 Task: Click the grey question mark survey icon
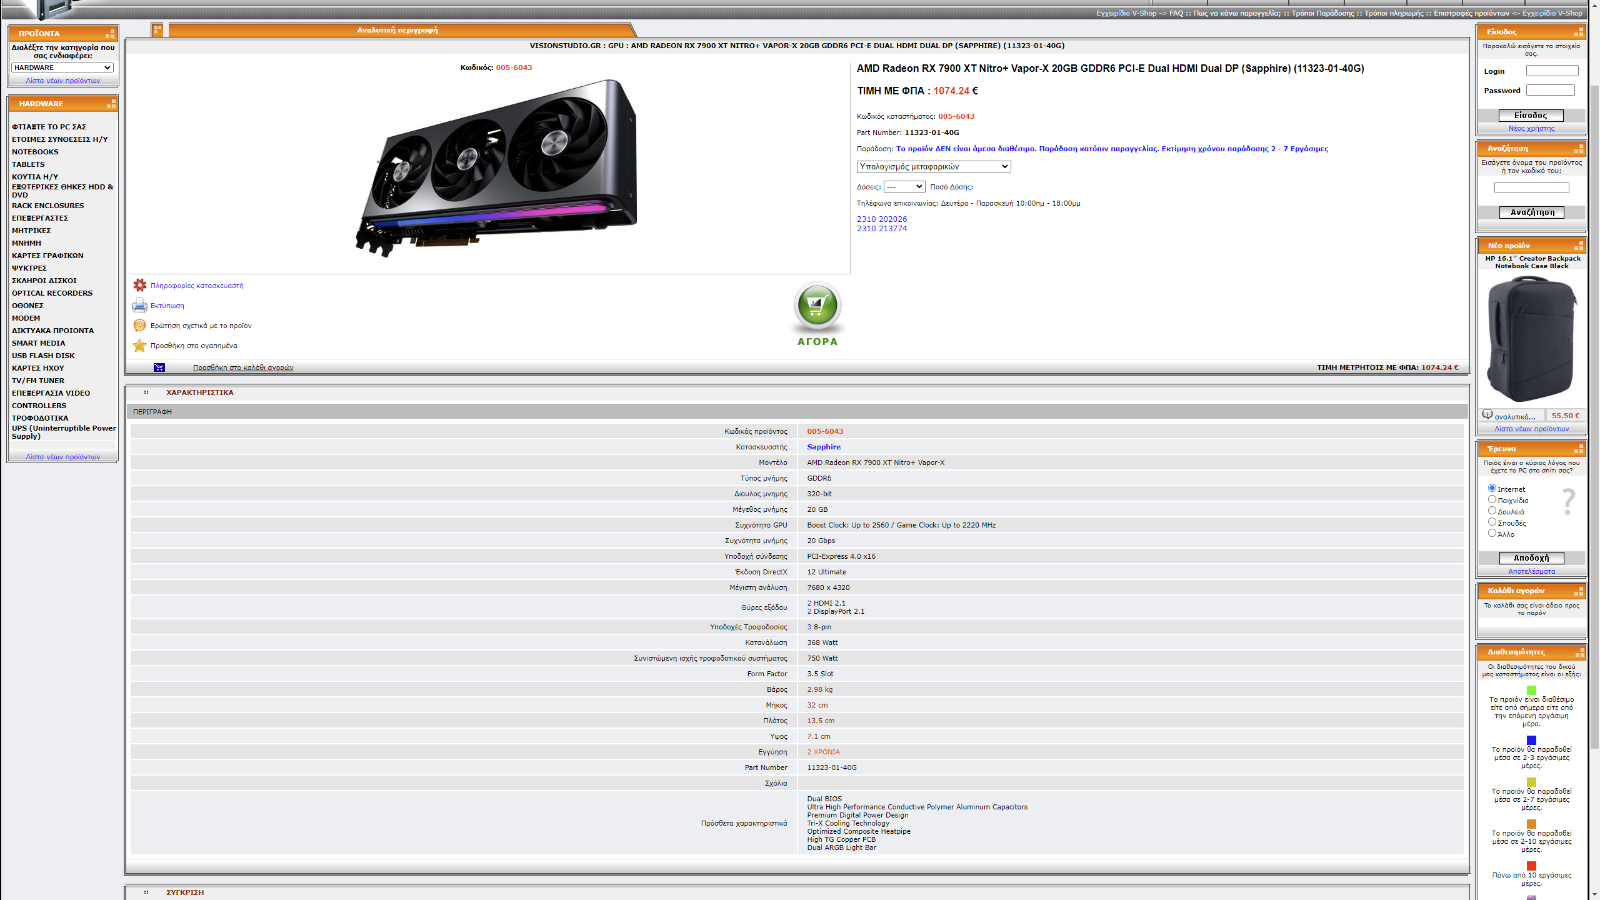1568,501
